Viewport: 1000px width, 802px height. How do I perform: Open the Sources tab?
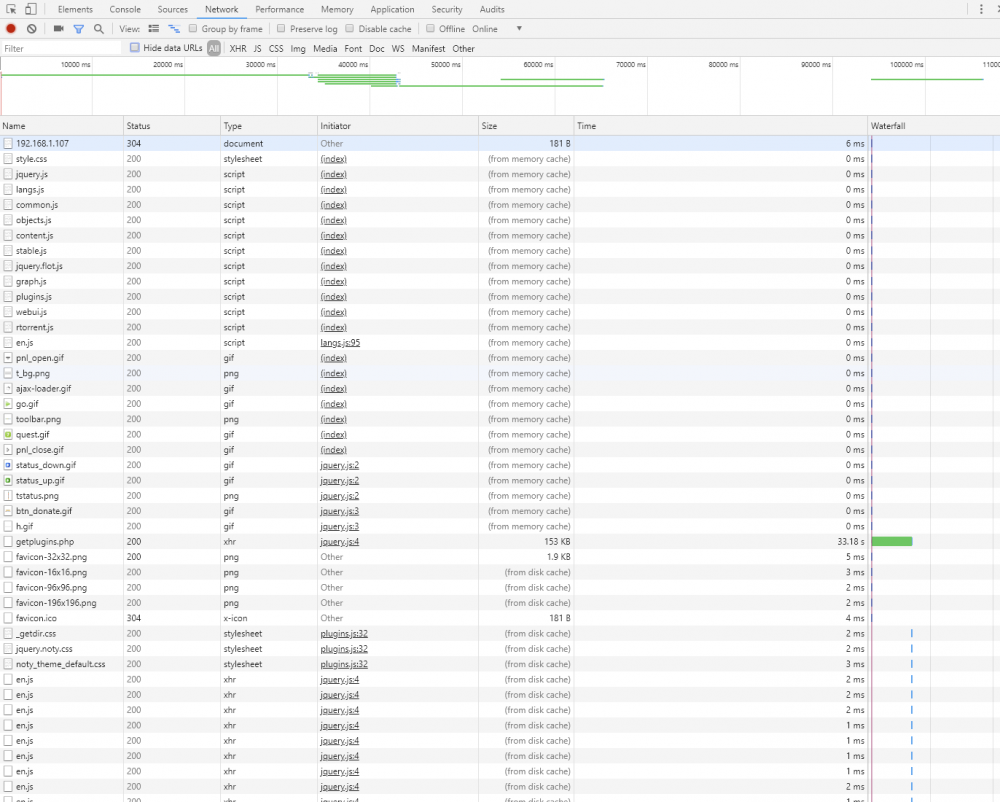(173, 10)
